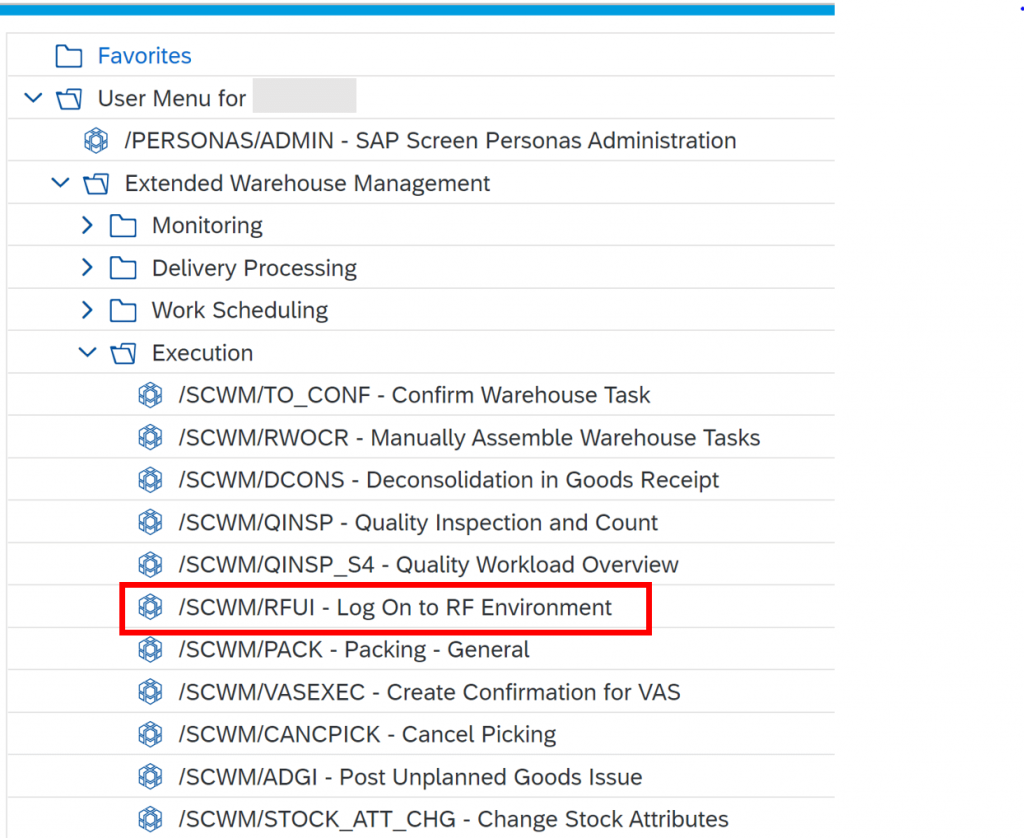Viewport: 1024px width, 838px height.
Task: Click the Extended Warehouse Management folder icon
Action: pyautogui.click(x=96, y=184)
